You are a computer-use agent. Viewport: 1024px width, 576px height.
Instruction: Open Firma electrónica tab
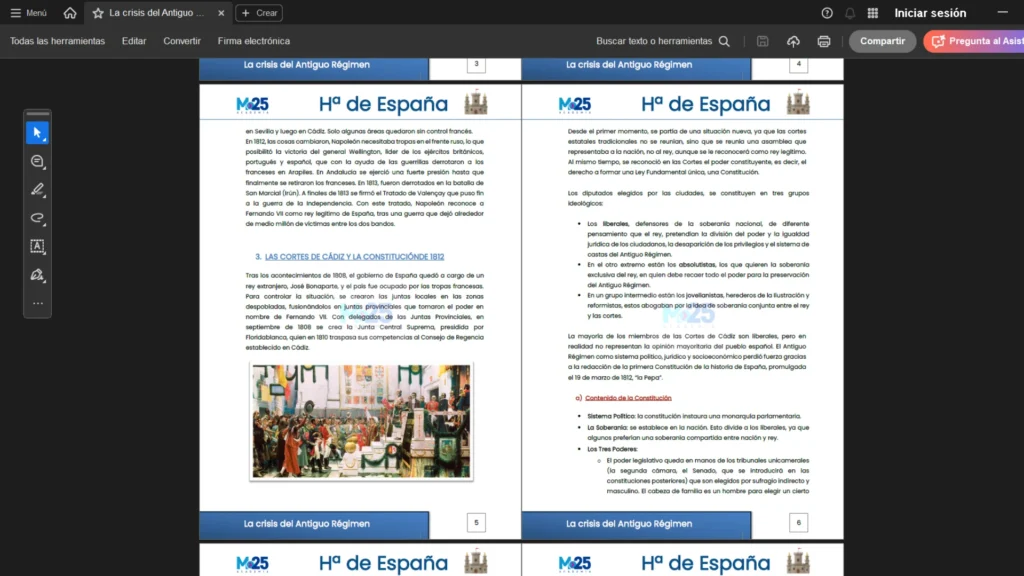coord(254,41)
